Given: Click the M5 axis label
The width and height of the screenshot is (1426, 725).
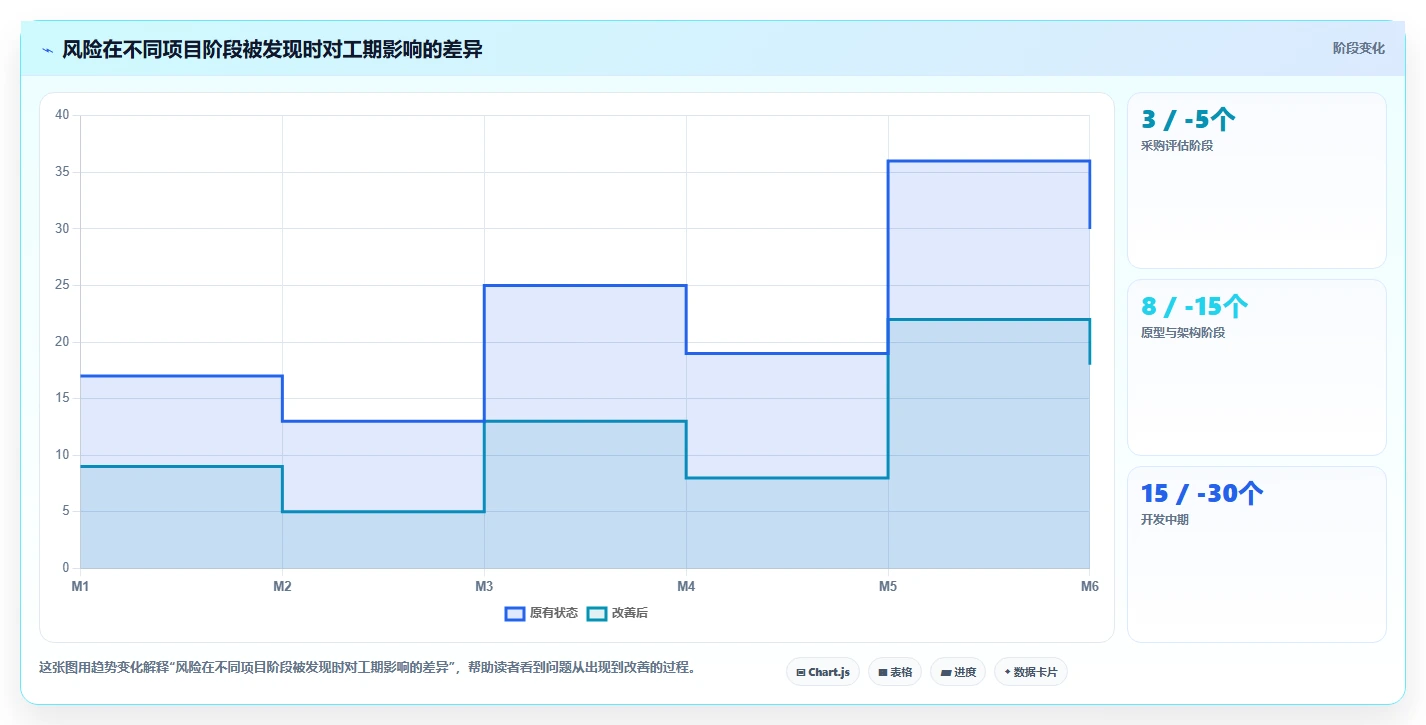Looking at the screenshot, I should [x=888, y=587].
